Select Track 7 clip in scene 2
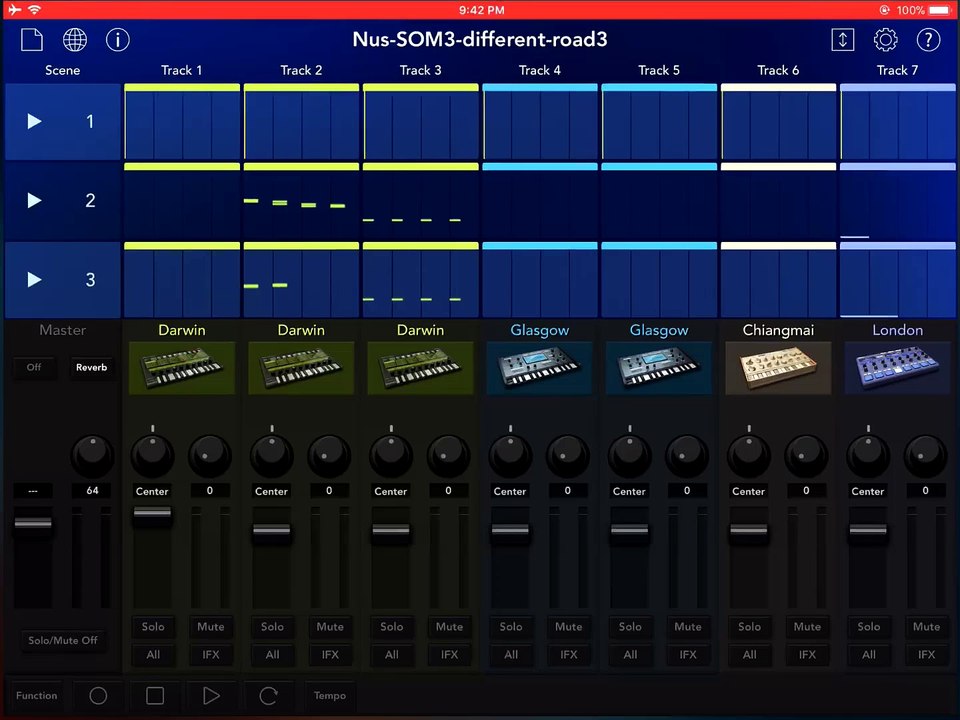The height and width of the screenshot is (720, 960). pyautogui.click(x=898, y=201)
